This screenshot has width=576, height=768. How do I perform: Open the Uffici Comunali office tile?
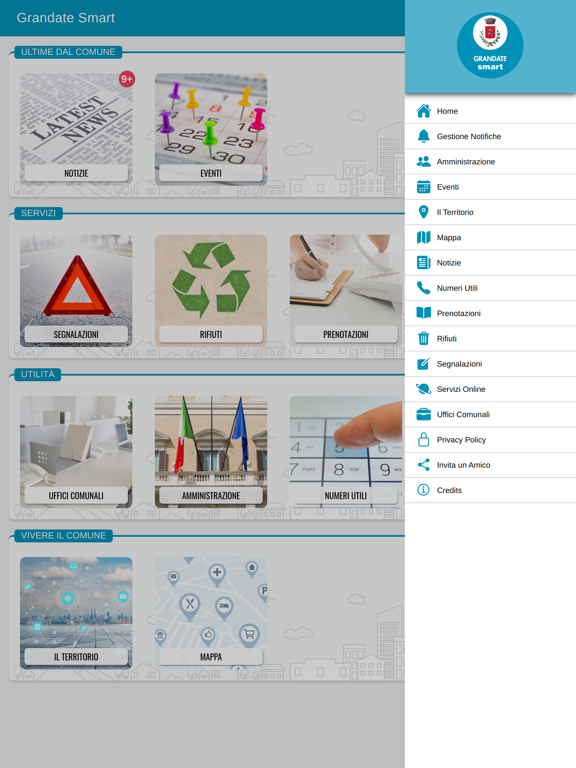76,452
